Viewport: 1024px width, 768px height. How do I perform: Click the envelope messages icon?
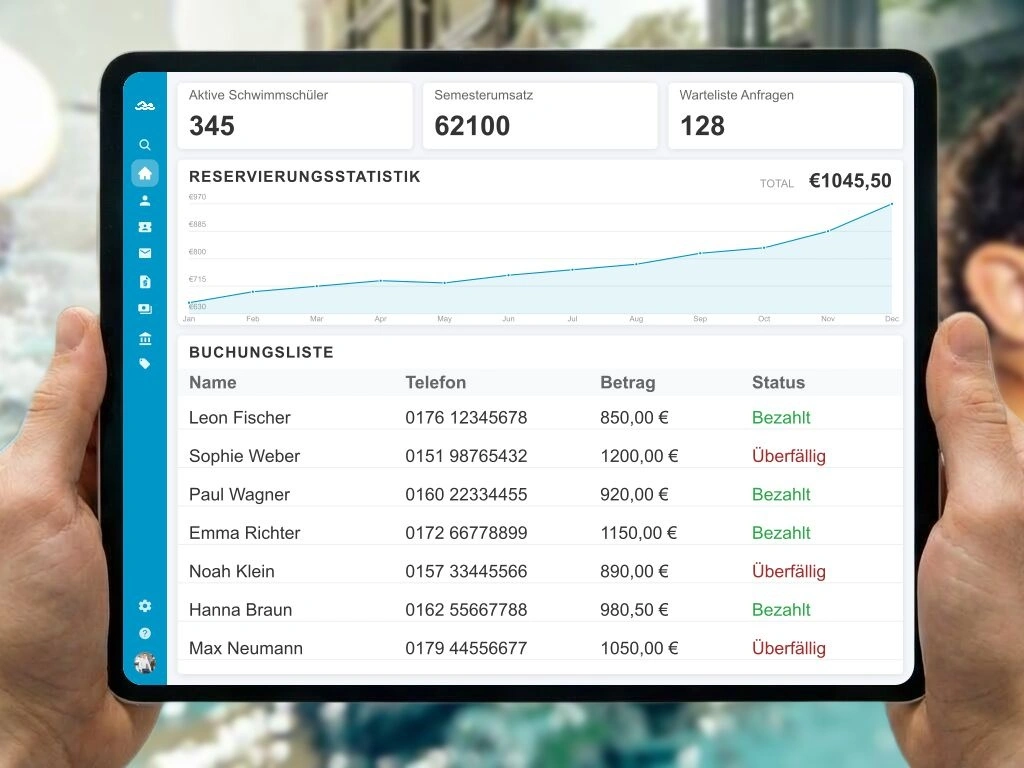click(145, 254)
